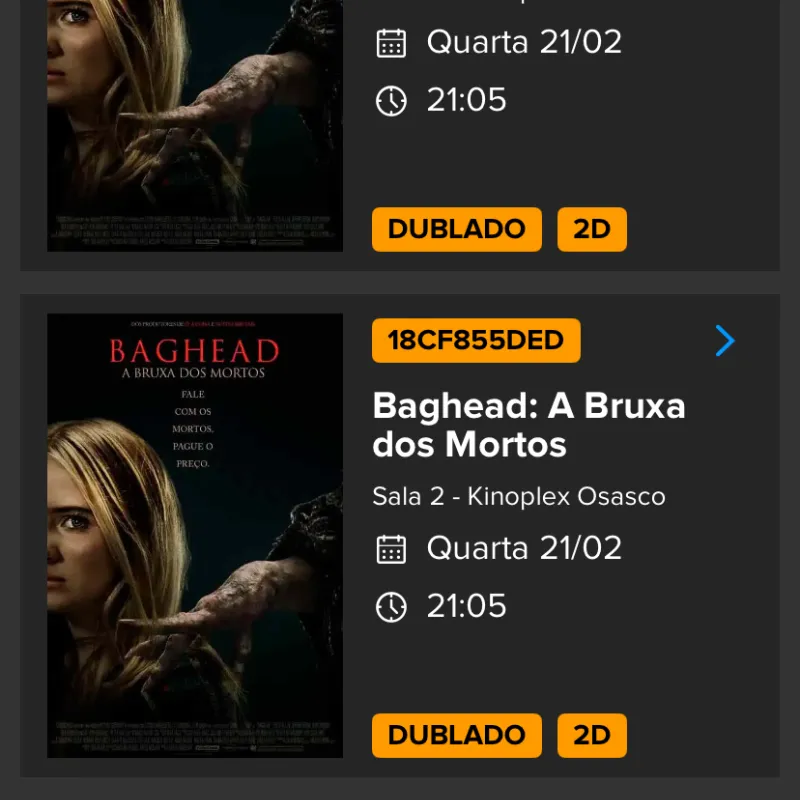Open Baghead poster in second ticket
Image resolution: width=800 pixels, height=800 pixels.
pos(195,536)
